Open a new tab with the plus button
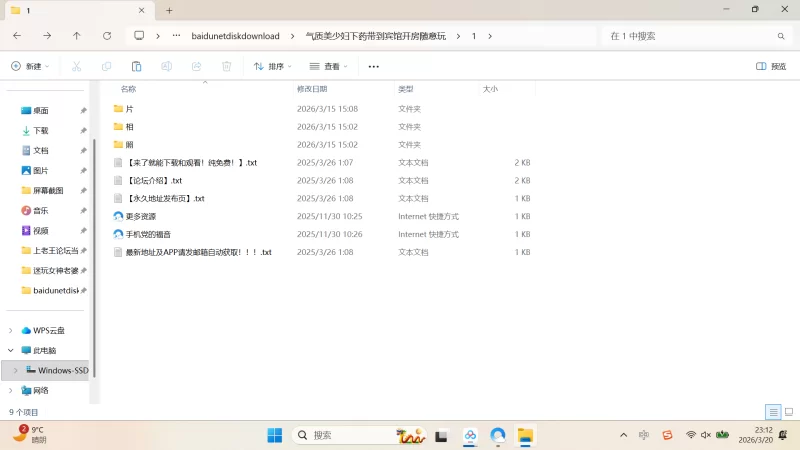800x450 pixels. tap(169, 10)
